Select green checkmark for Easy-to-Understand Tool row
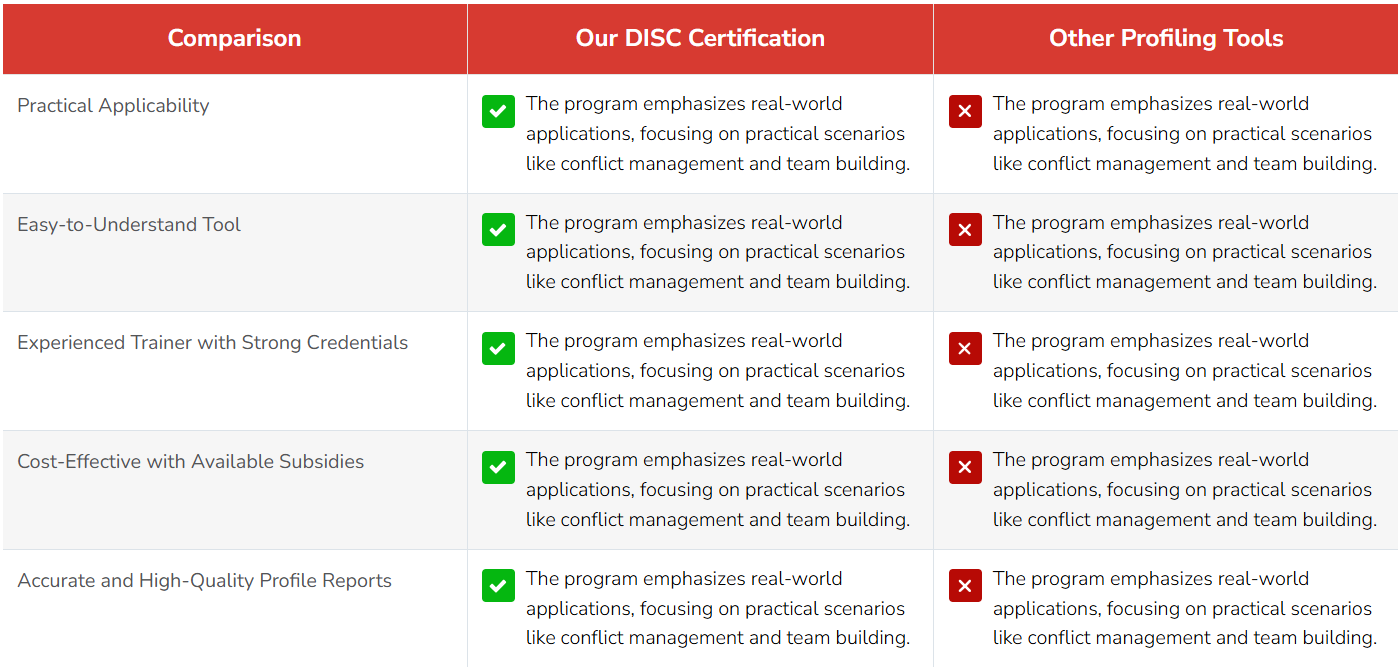1400x669 pixels. [x=498, y=230]
